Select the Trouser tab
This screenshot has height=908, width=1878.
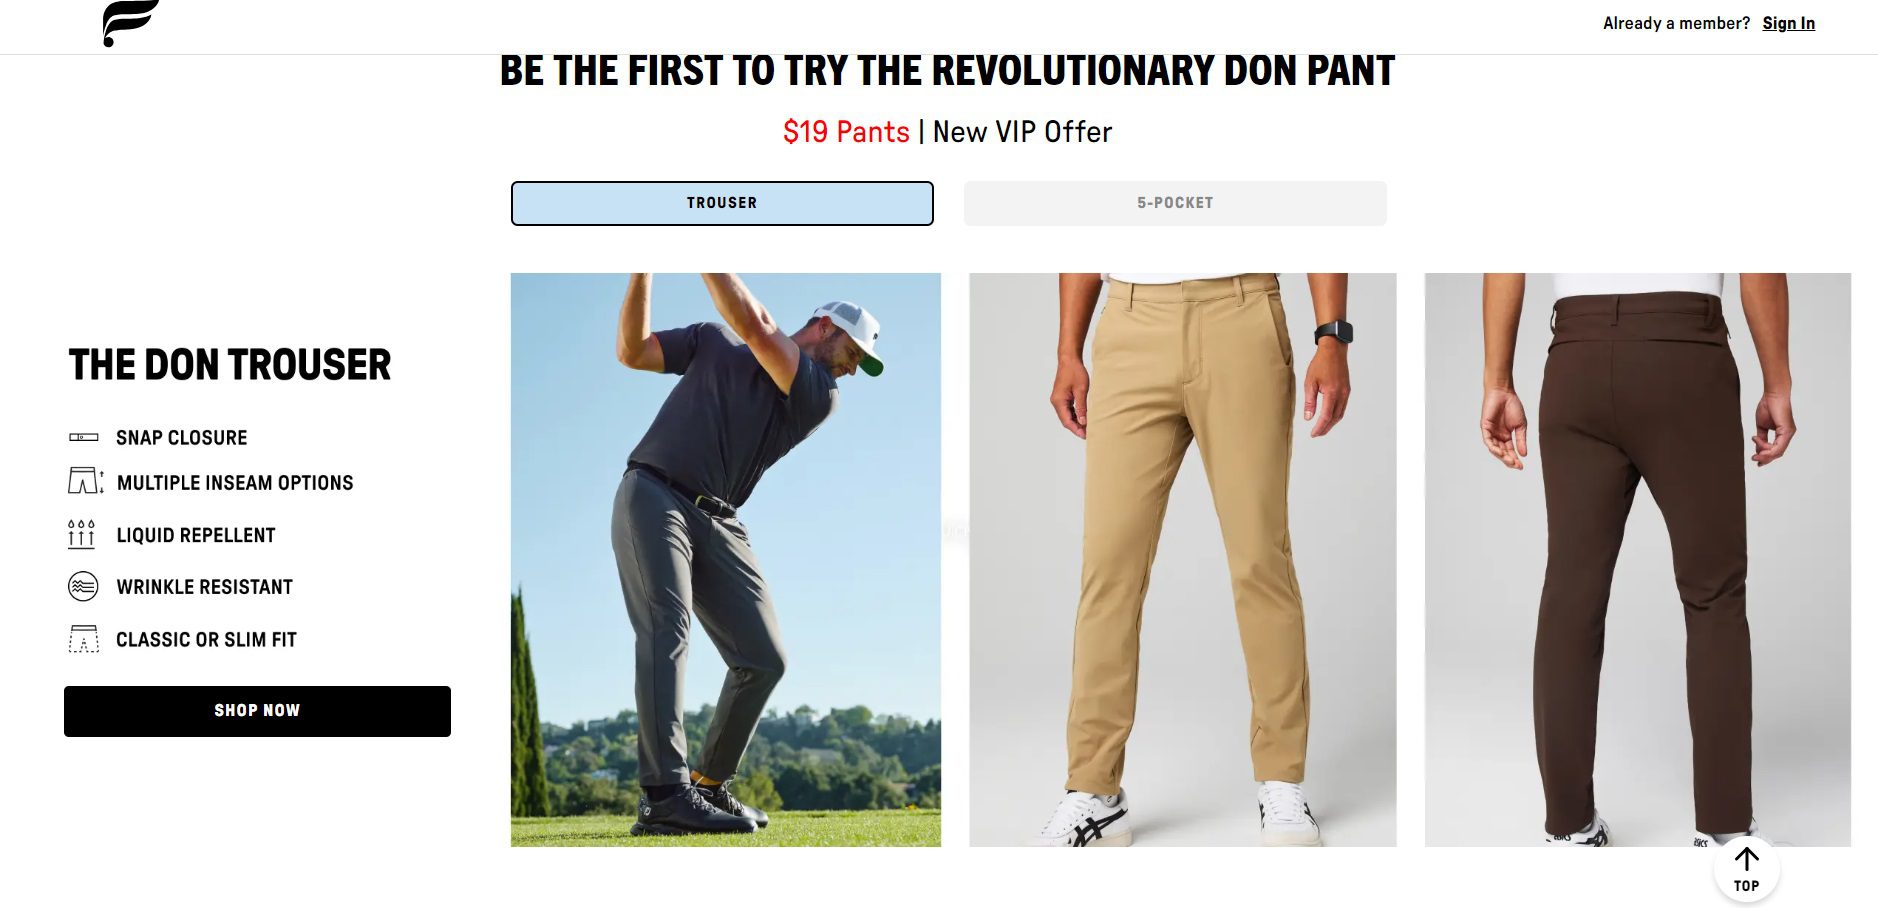[x=722, y=203]
